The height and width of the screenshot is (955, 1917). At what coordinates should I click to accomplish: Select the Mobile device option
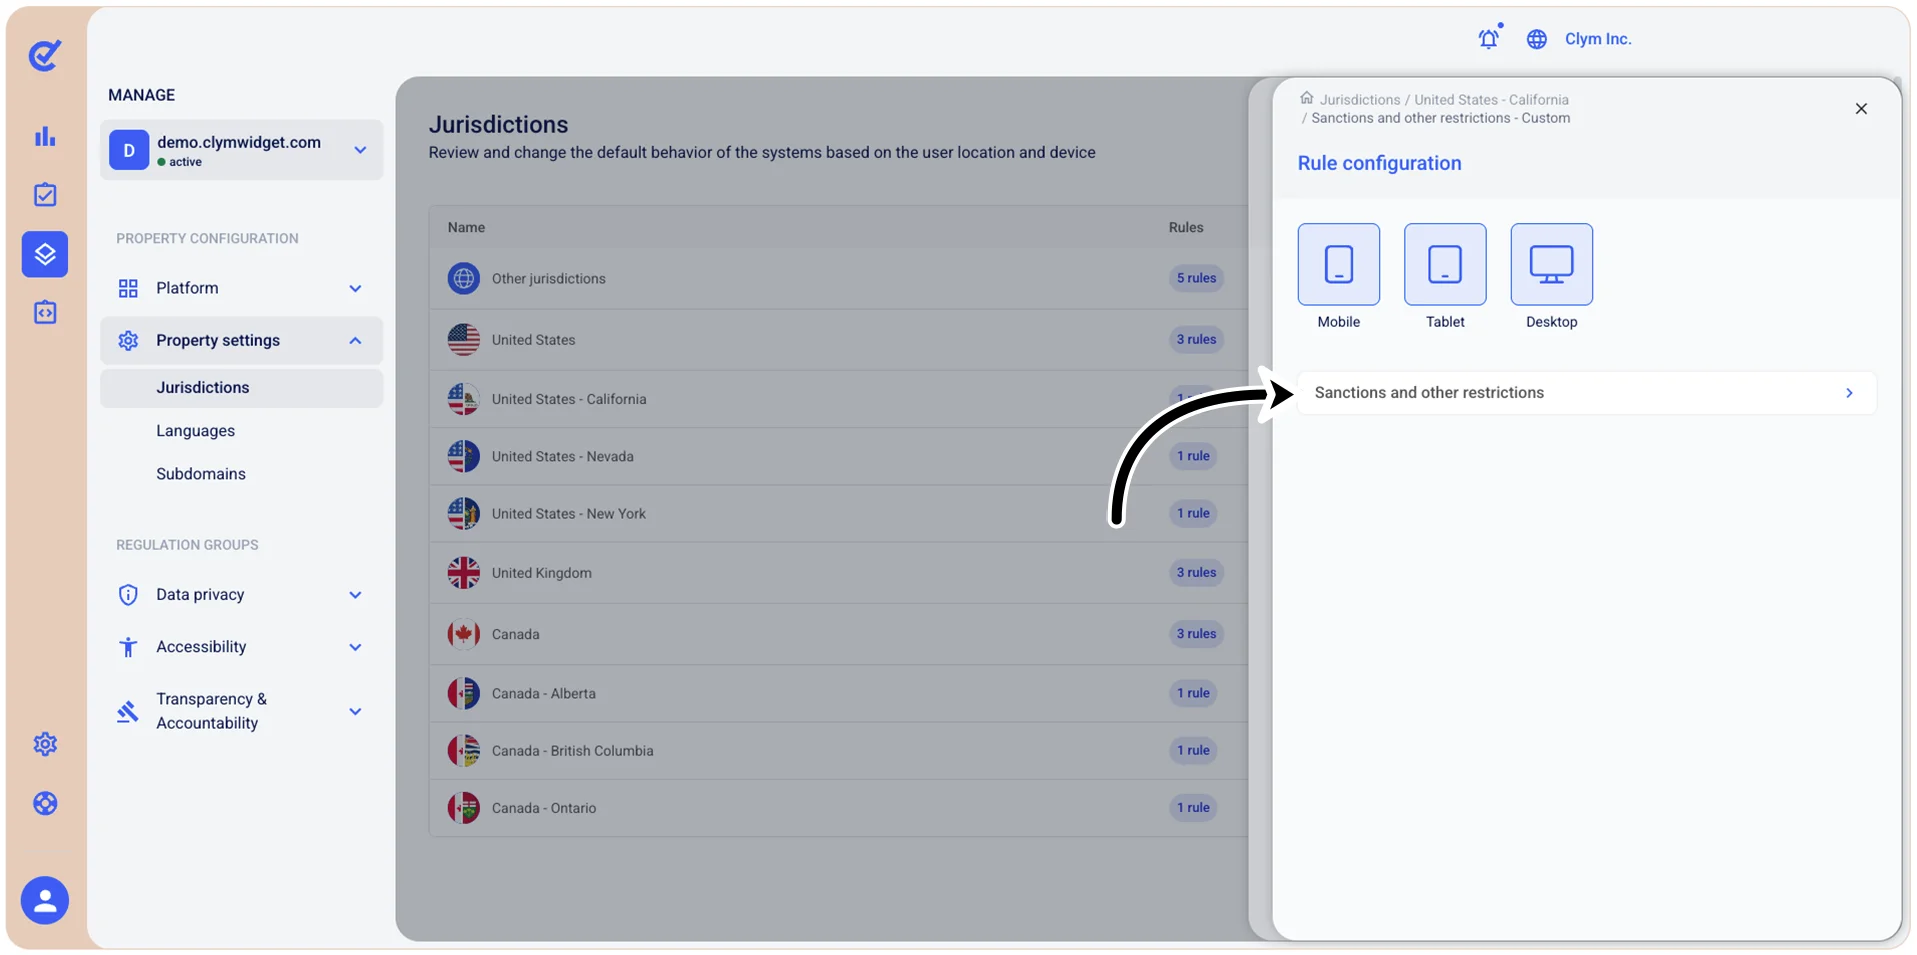pyautogui.click(x=1338, y=277)
